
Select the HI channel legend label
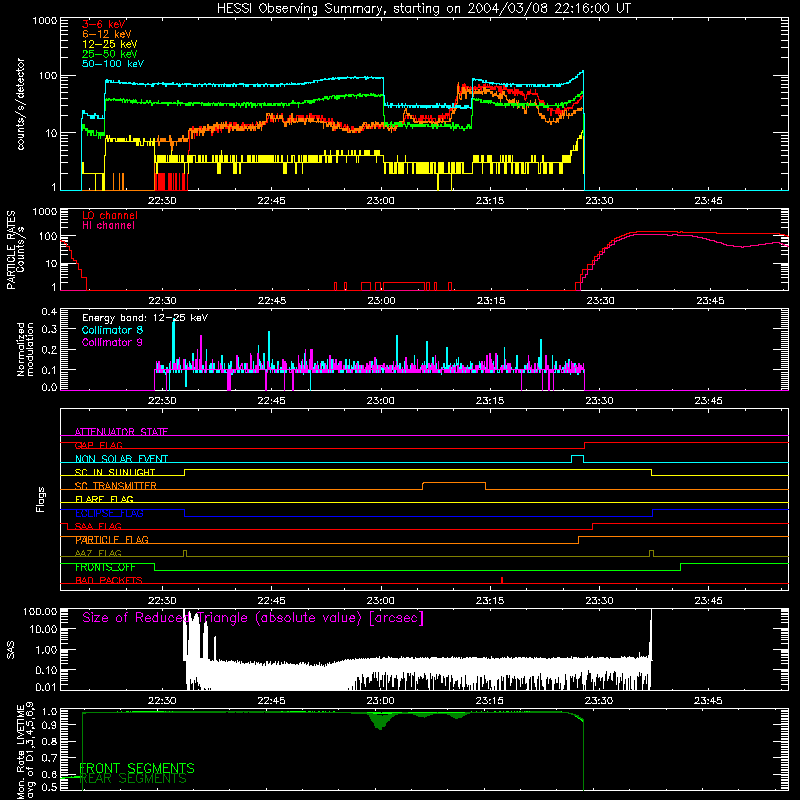point(108,226)
